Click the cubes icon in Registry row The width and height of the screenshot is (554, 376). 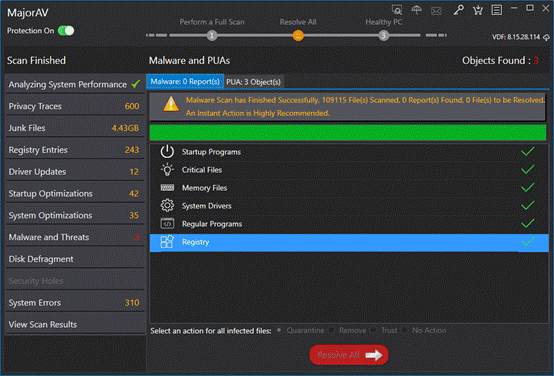(x=167, y=242)
